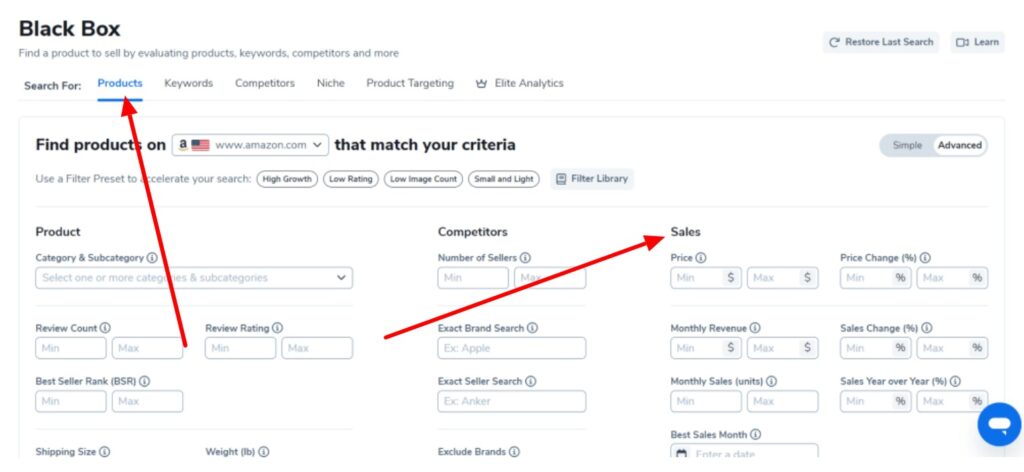Image resolution: width=1024 pixels, height=472 pixels.
Task: Open the Elite Analytics tab
Action: tap(519, 84)
